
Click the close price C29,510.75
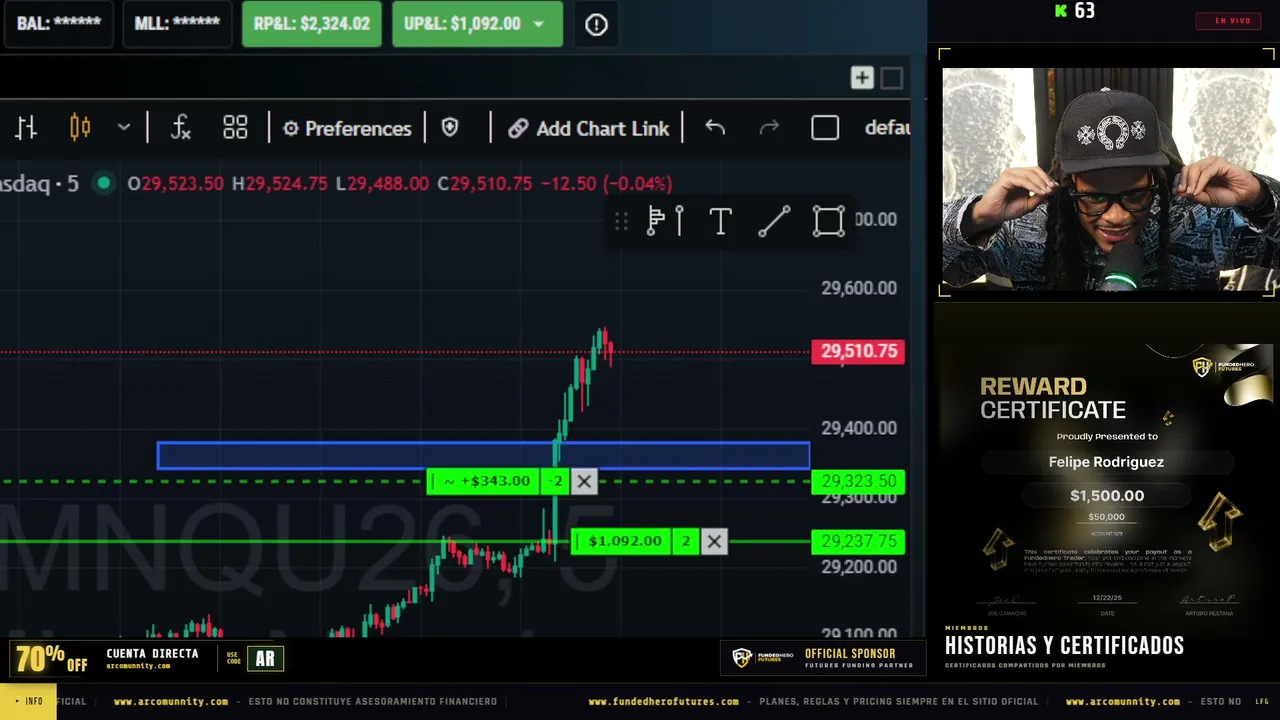click(485, 184)
